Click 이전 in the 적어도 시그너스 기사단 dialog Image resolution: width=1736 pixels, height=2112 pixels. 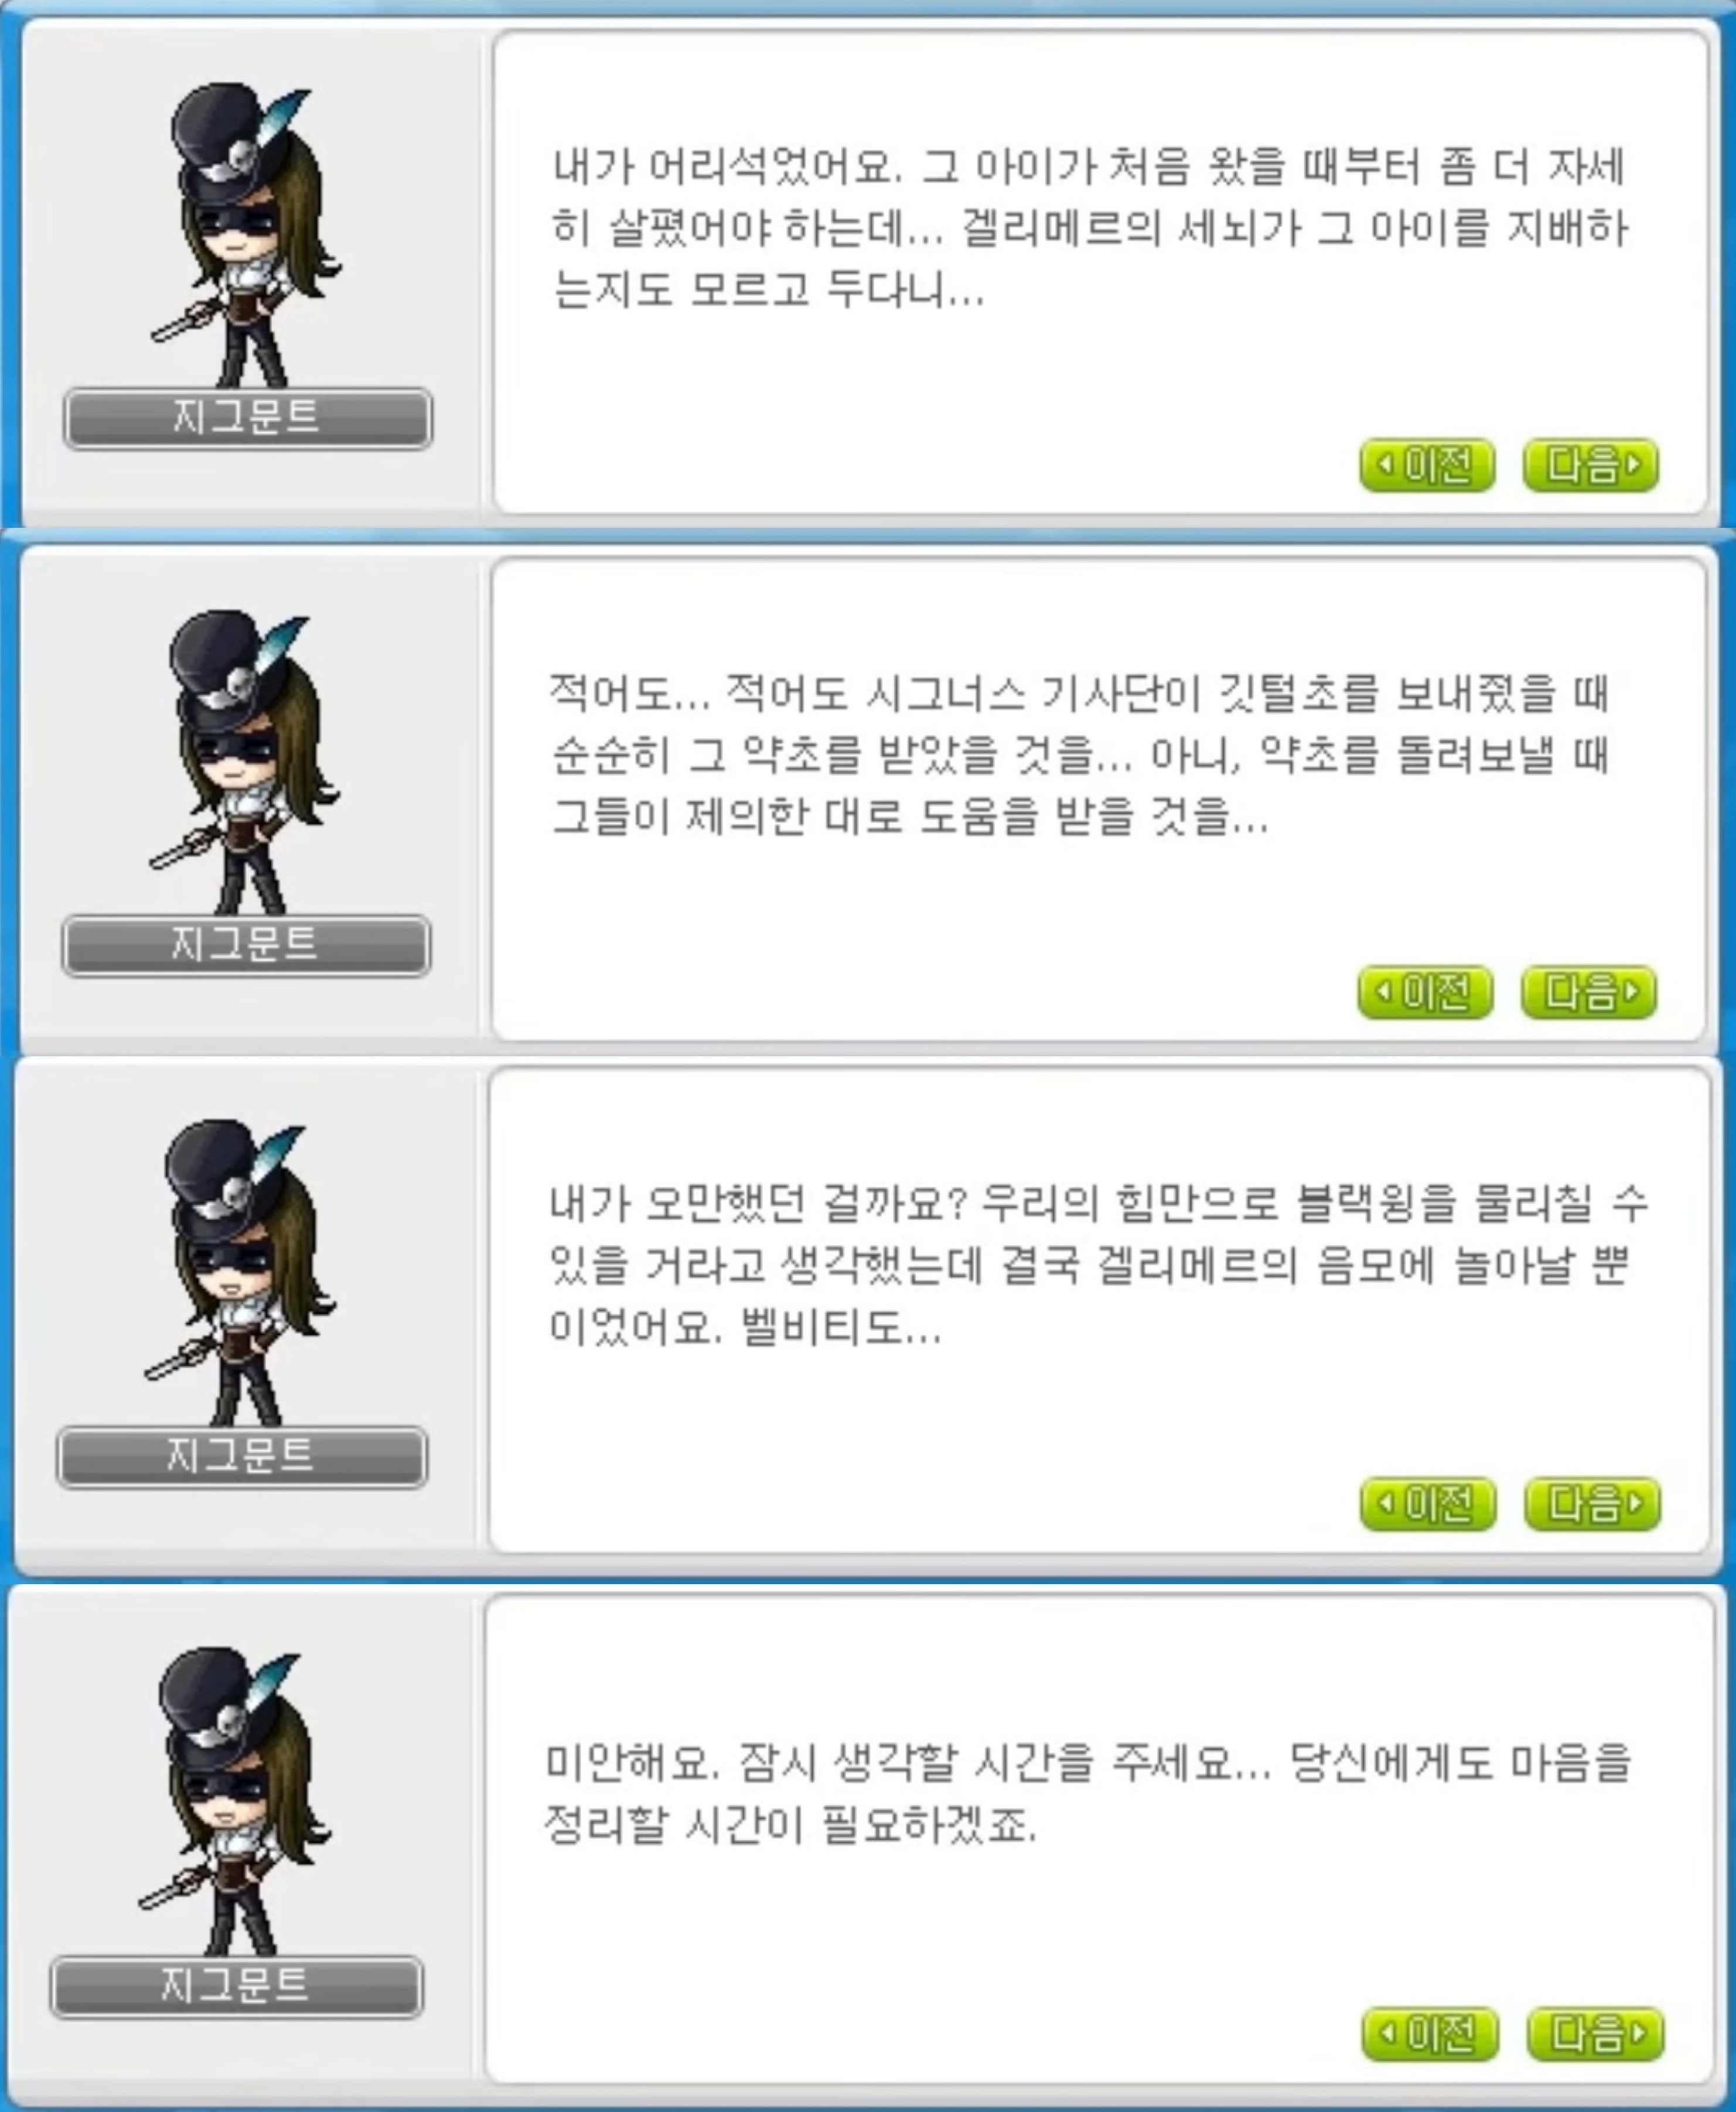pos(1425,992)
